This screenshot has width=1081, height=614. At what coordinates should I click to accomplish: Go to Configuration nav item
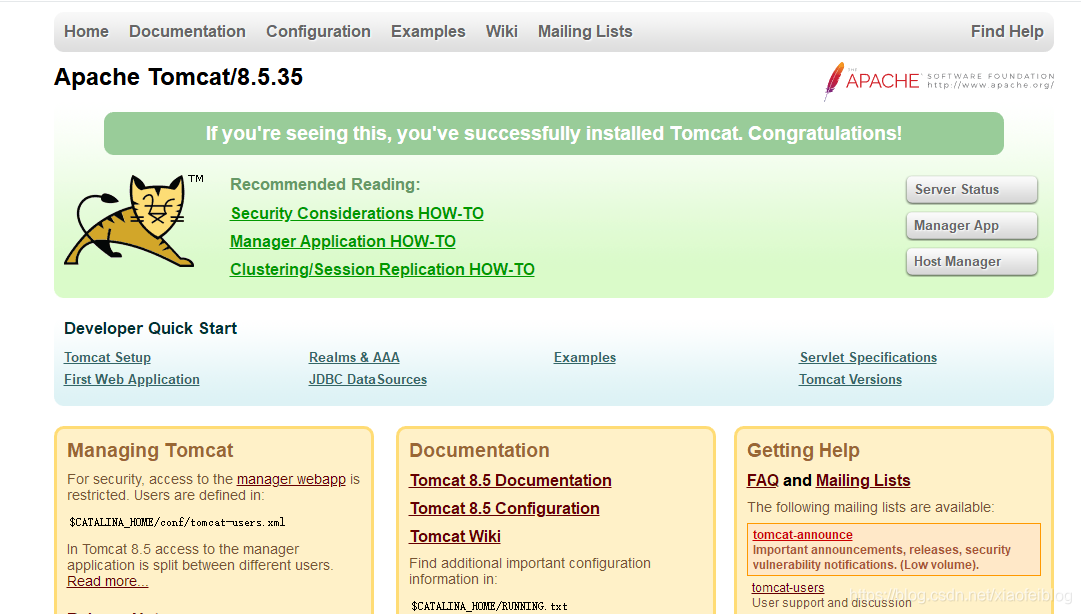[x=318, y=32]
